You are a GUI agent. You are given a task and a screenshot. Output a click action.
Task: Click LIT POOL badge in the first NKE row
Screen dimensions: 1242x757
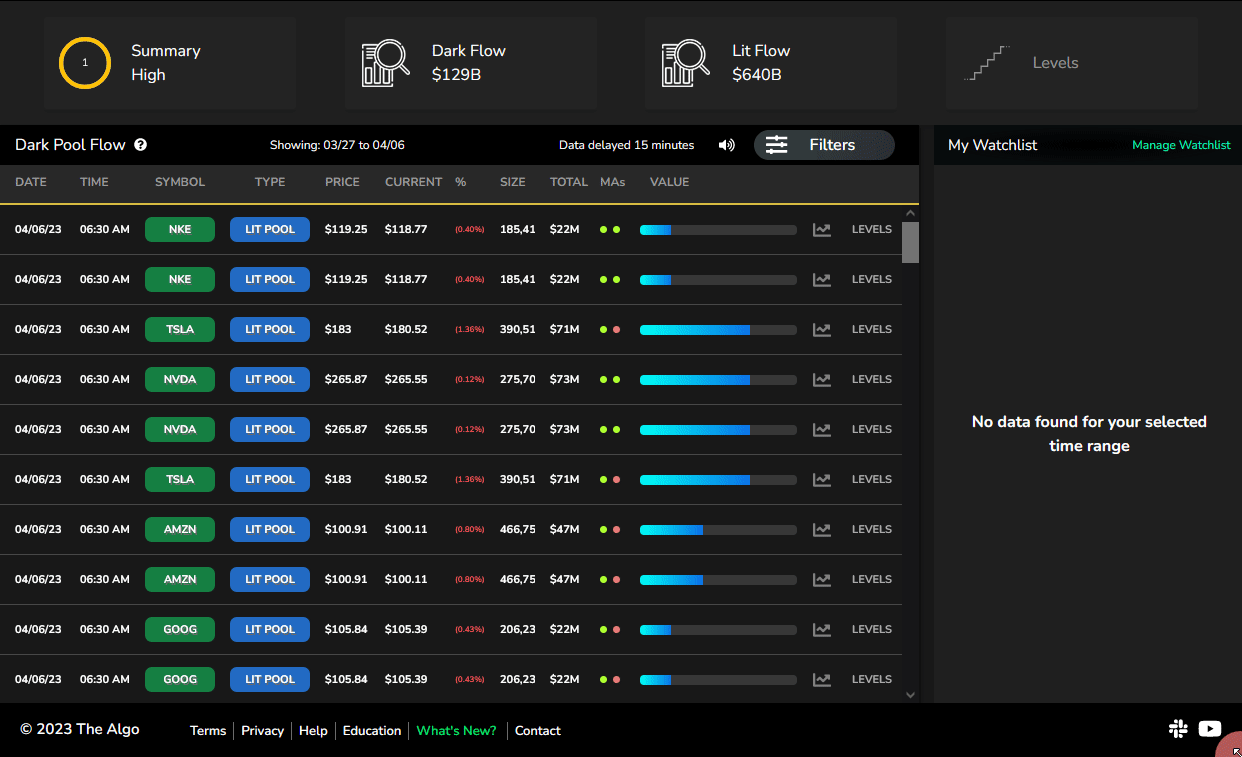270,229
